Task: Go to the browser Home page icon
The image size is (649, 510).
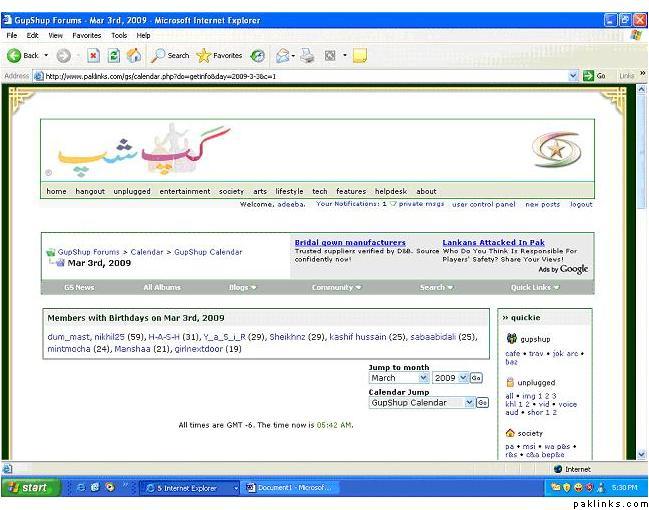Action: pyautogui.click(x=133, y=55)
